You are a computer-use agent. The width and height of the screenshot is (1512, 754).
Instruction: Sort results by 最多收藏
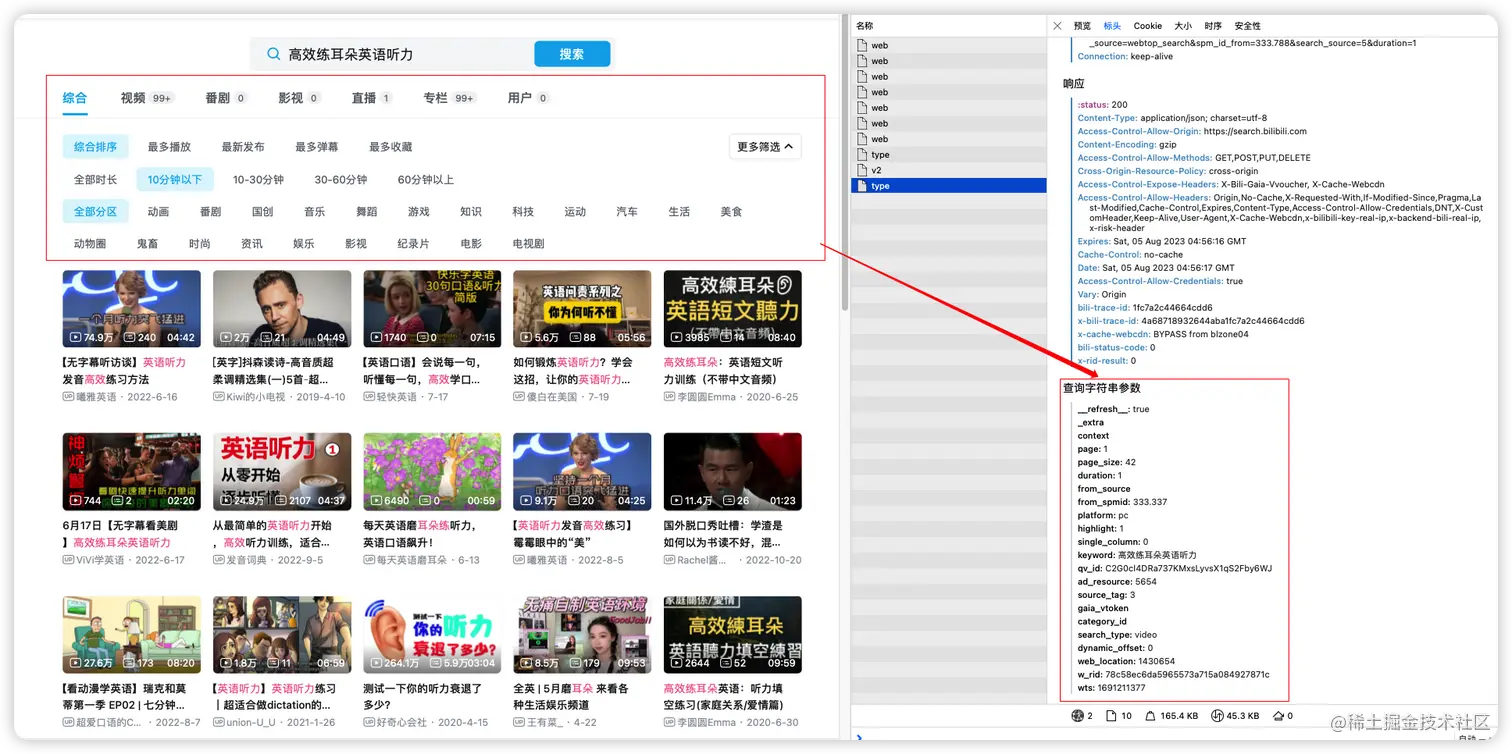tap(391, 147)
